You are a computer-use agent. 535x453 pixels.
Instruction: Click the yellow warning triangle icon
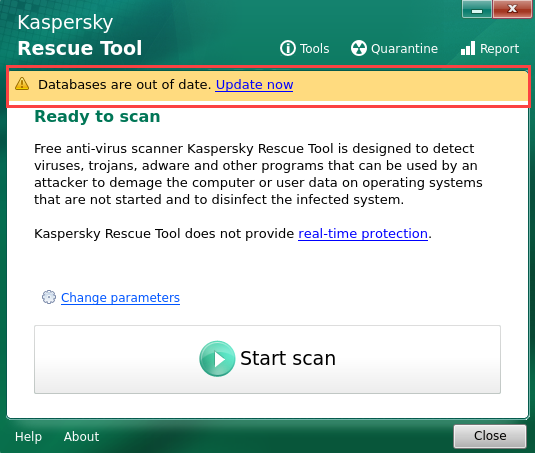[22, 84]
